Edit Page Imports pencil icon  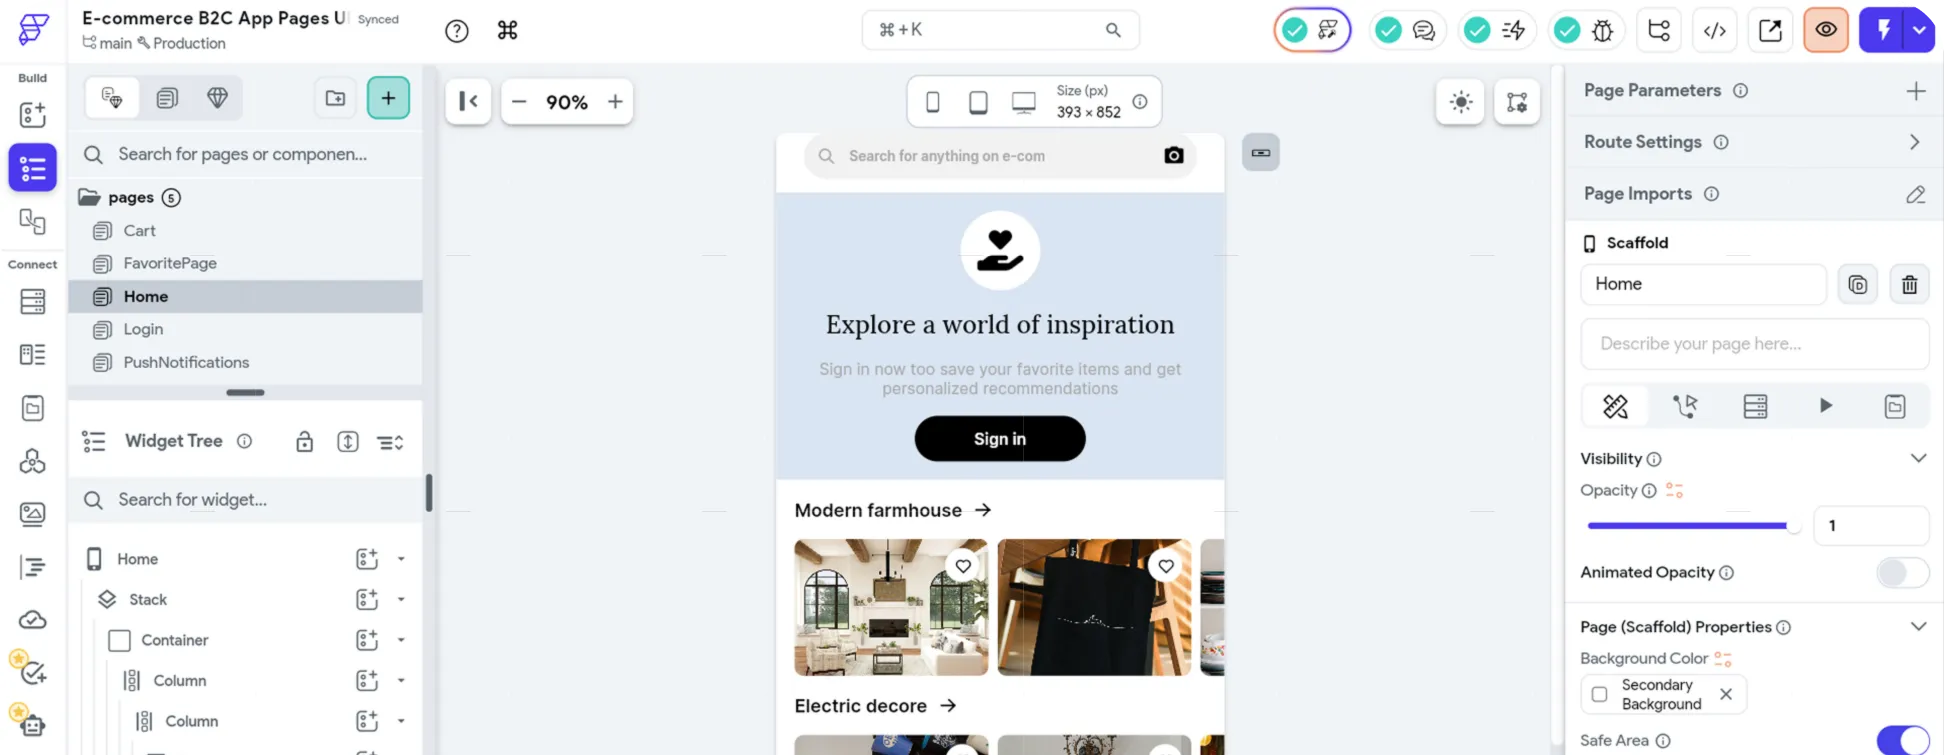coord(1915,194)
